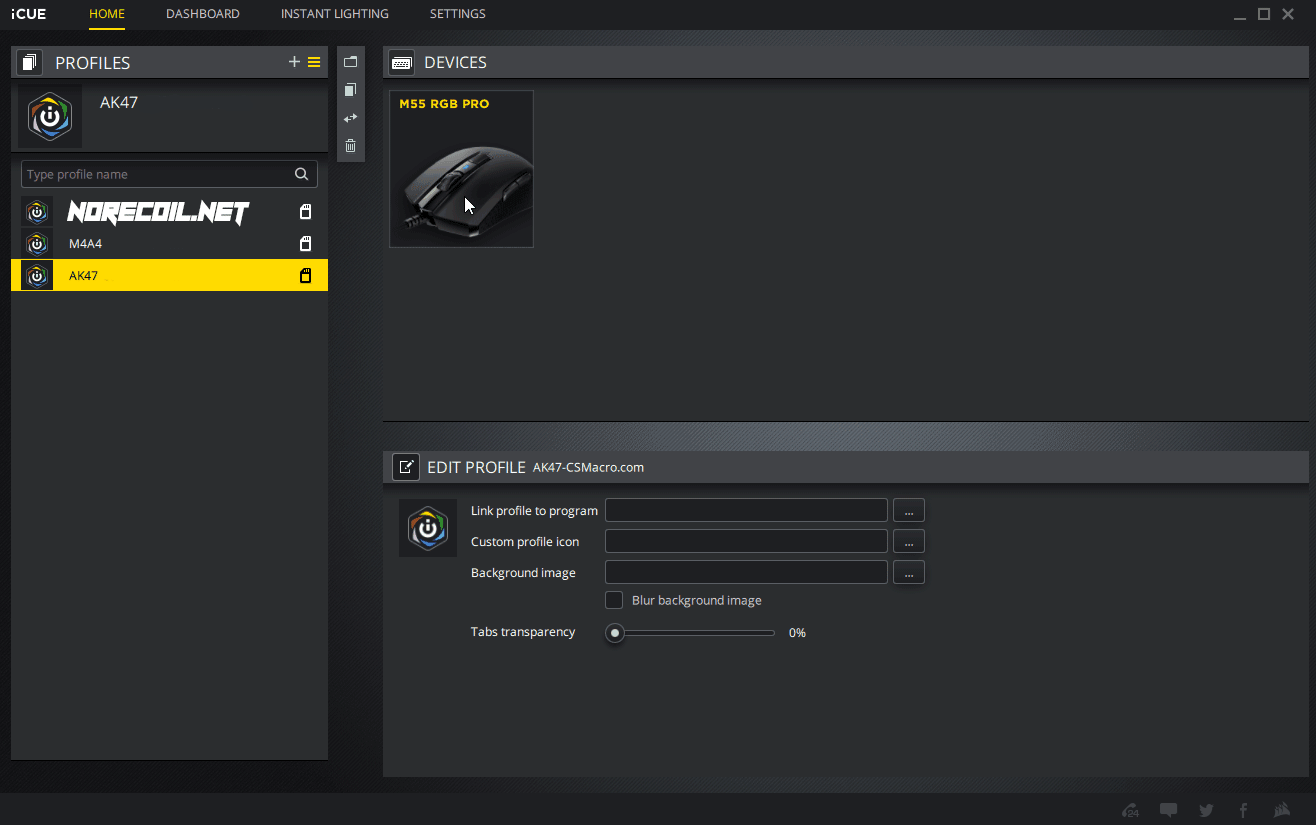Viewport: 1316px width, 825px height.
Task: Switch to the HOME tab
Action: tap(107, 14)
